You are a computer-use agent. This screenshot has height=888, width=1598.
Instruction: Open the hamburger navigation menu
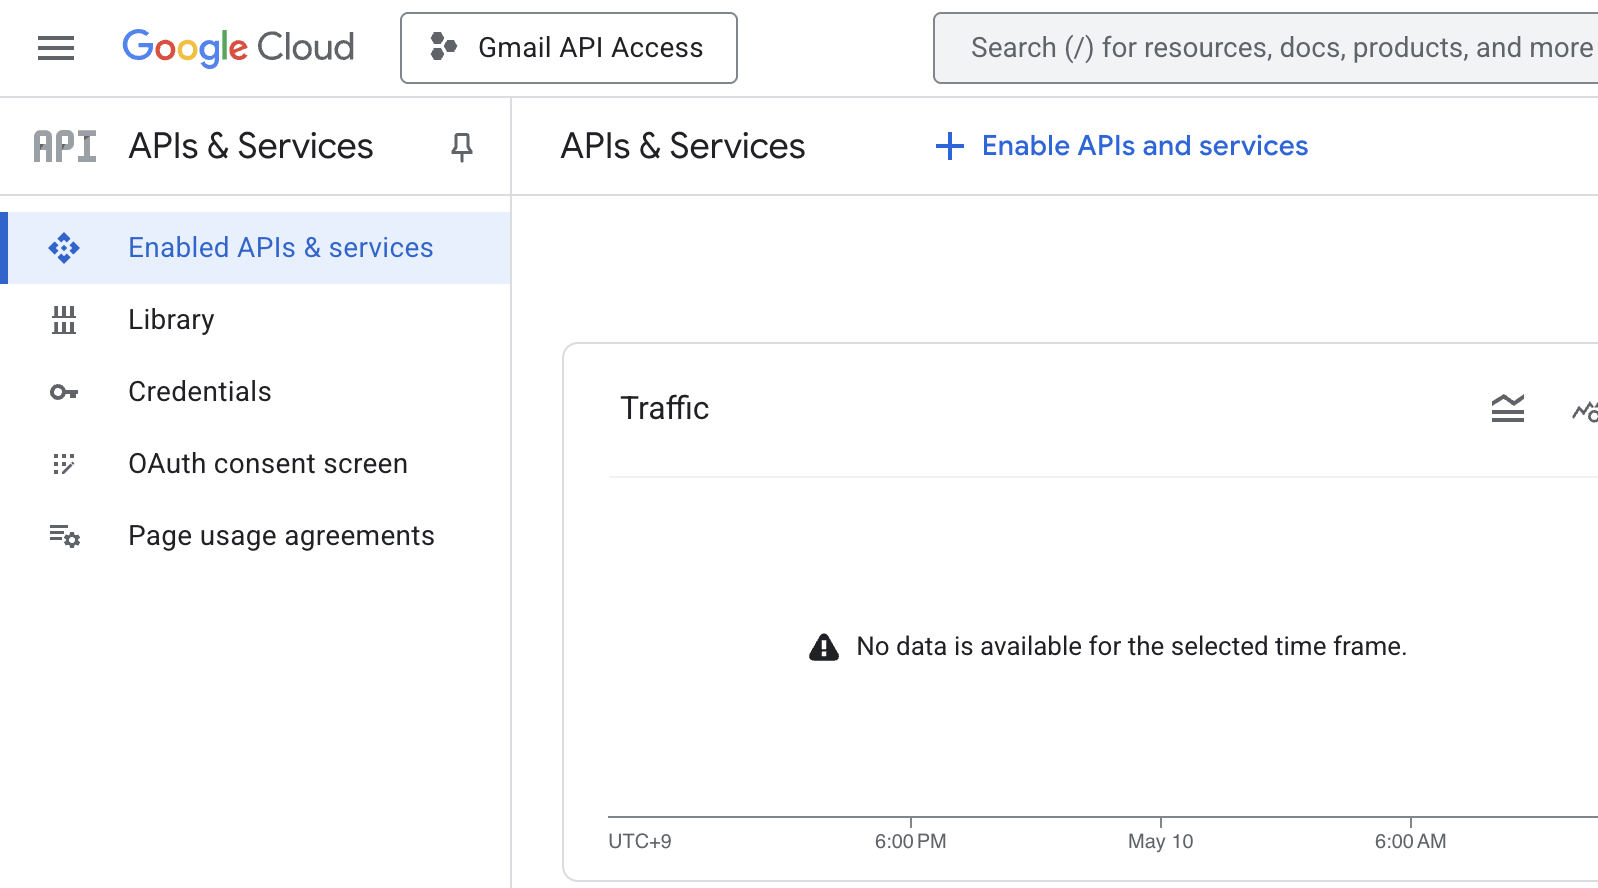click(x=56, y=47)
